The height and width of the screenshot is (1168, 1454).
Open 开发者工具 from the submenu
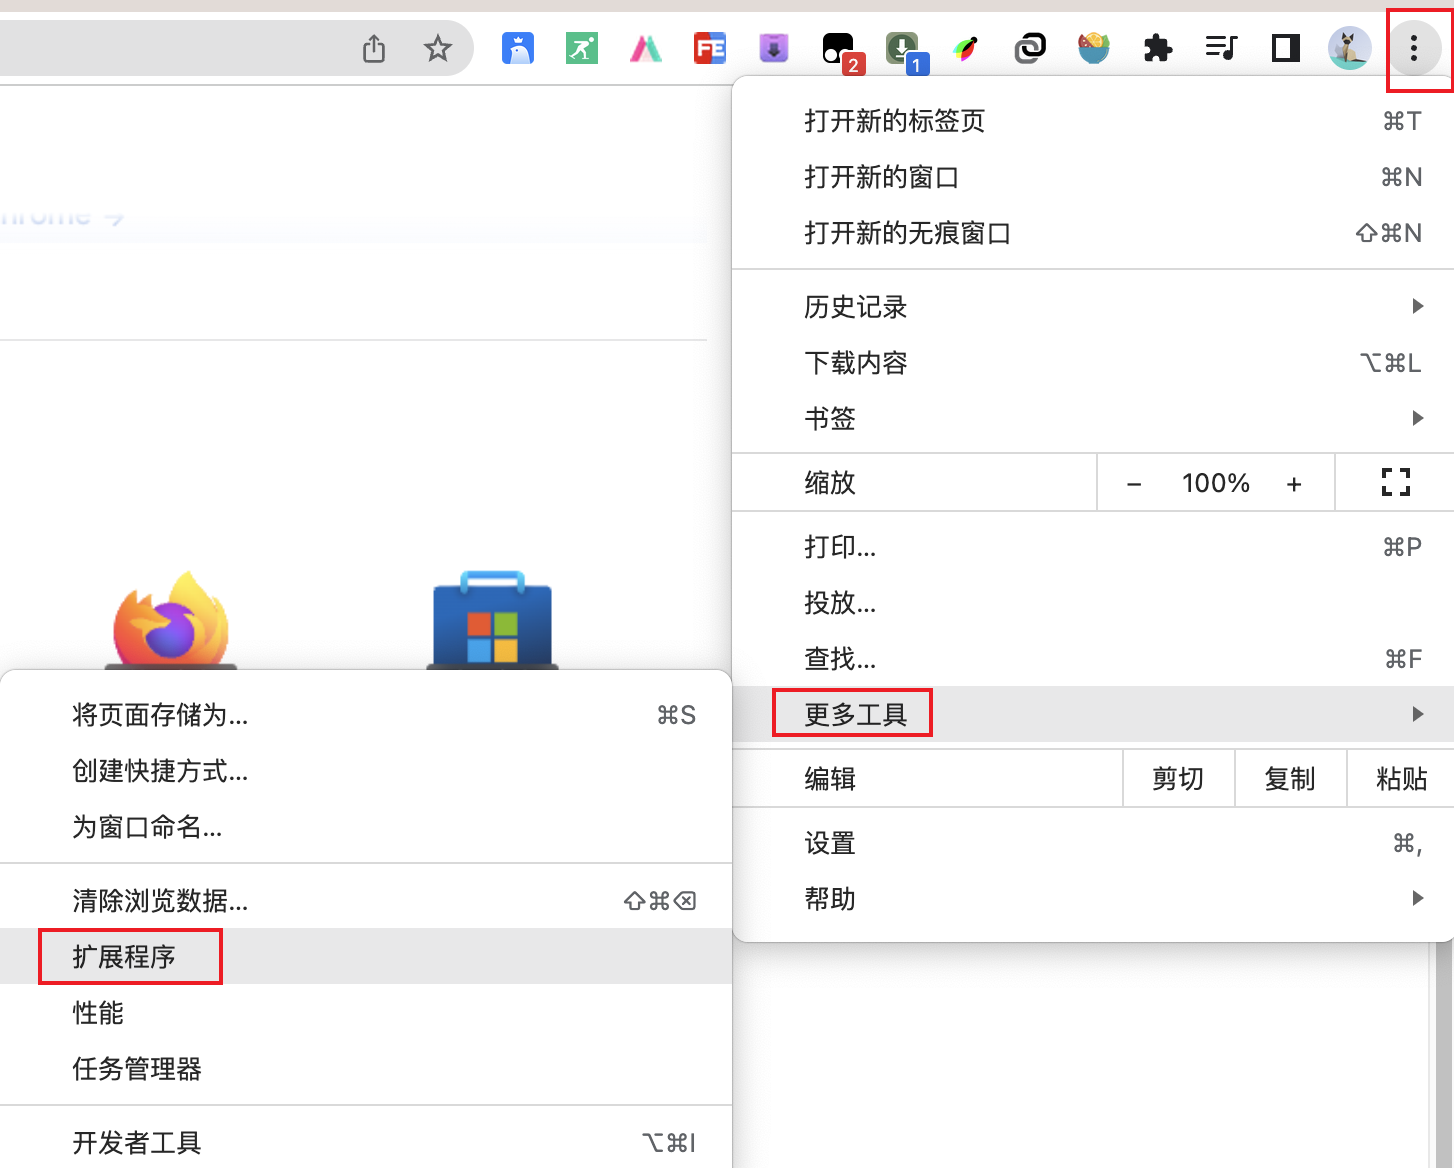[366, 1143]
